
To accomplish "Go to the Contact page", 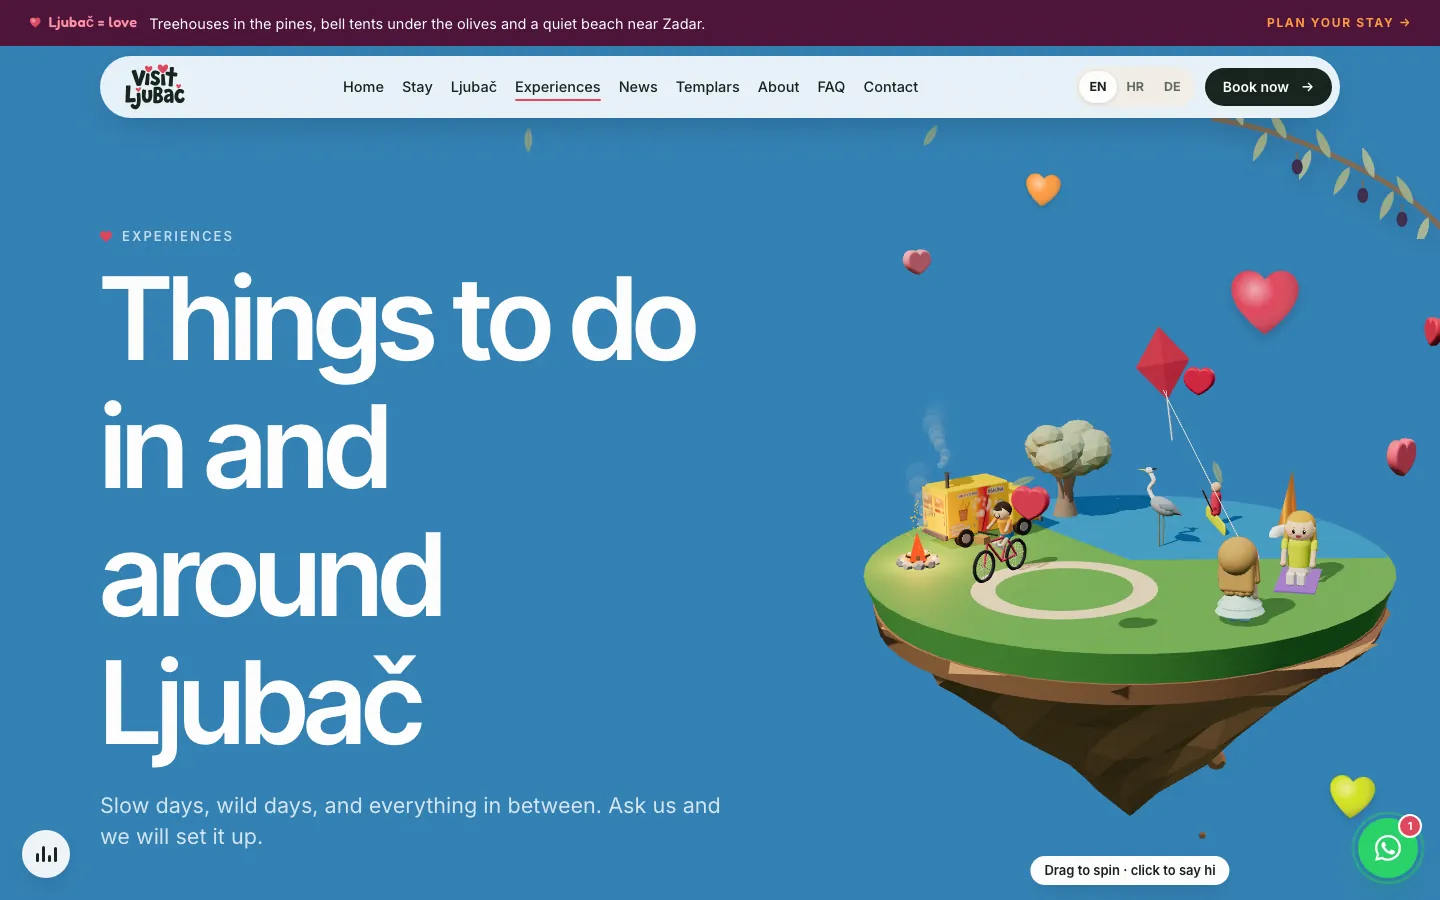I will (x=891, y=87).
